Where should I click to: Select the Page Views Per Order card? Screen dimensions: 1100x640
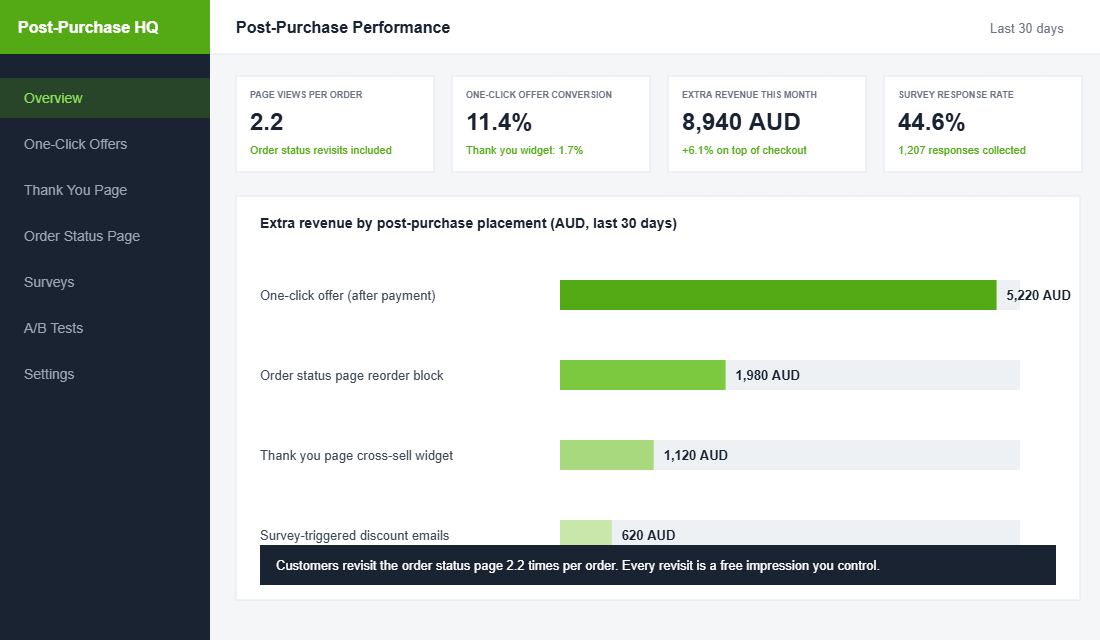335,124
